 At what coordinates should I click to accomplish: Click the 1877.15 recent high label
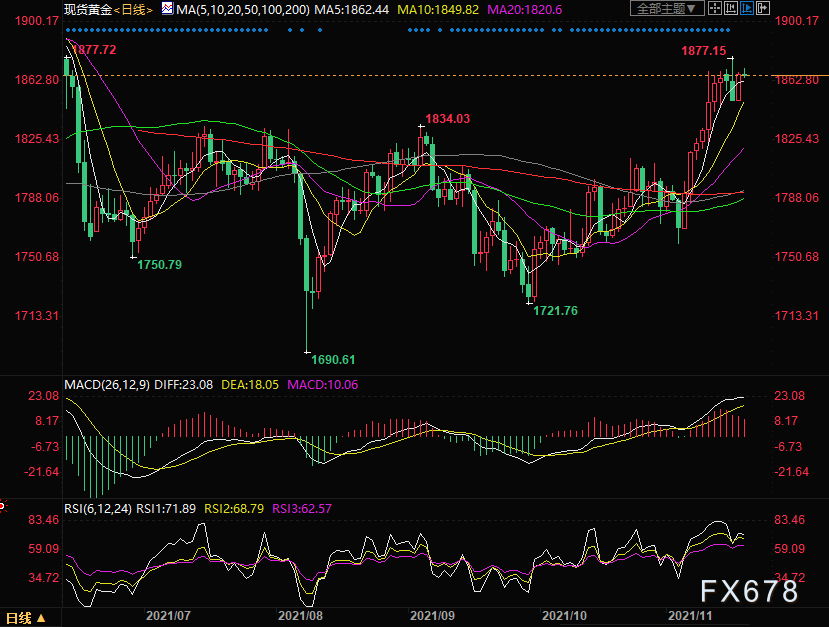tap(704, 51)
